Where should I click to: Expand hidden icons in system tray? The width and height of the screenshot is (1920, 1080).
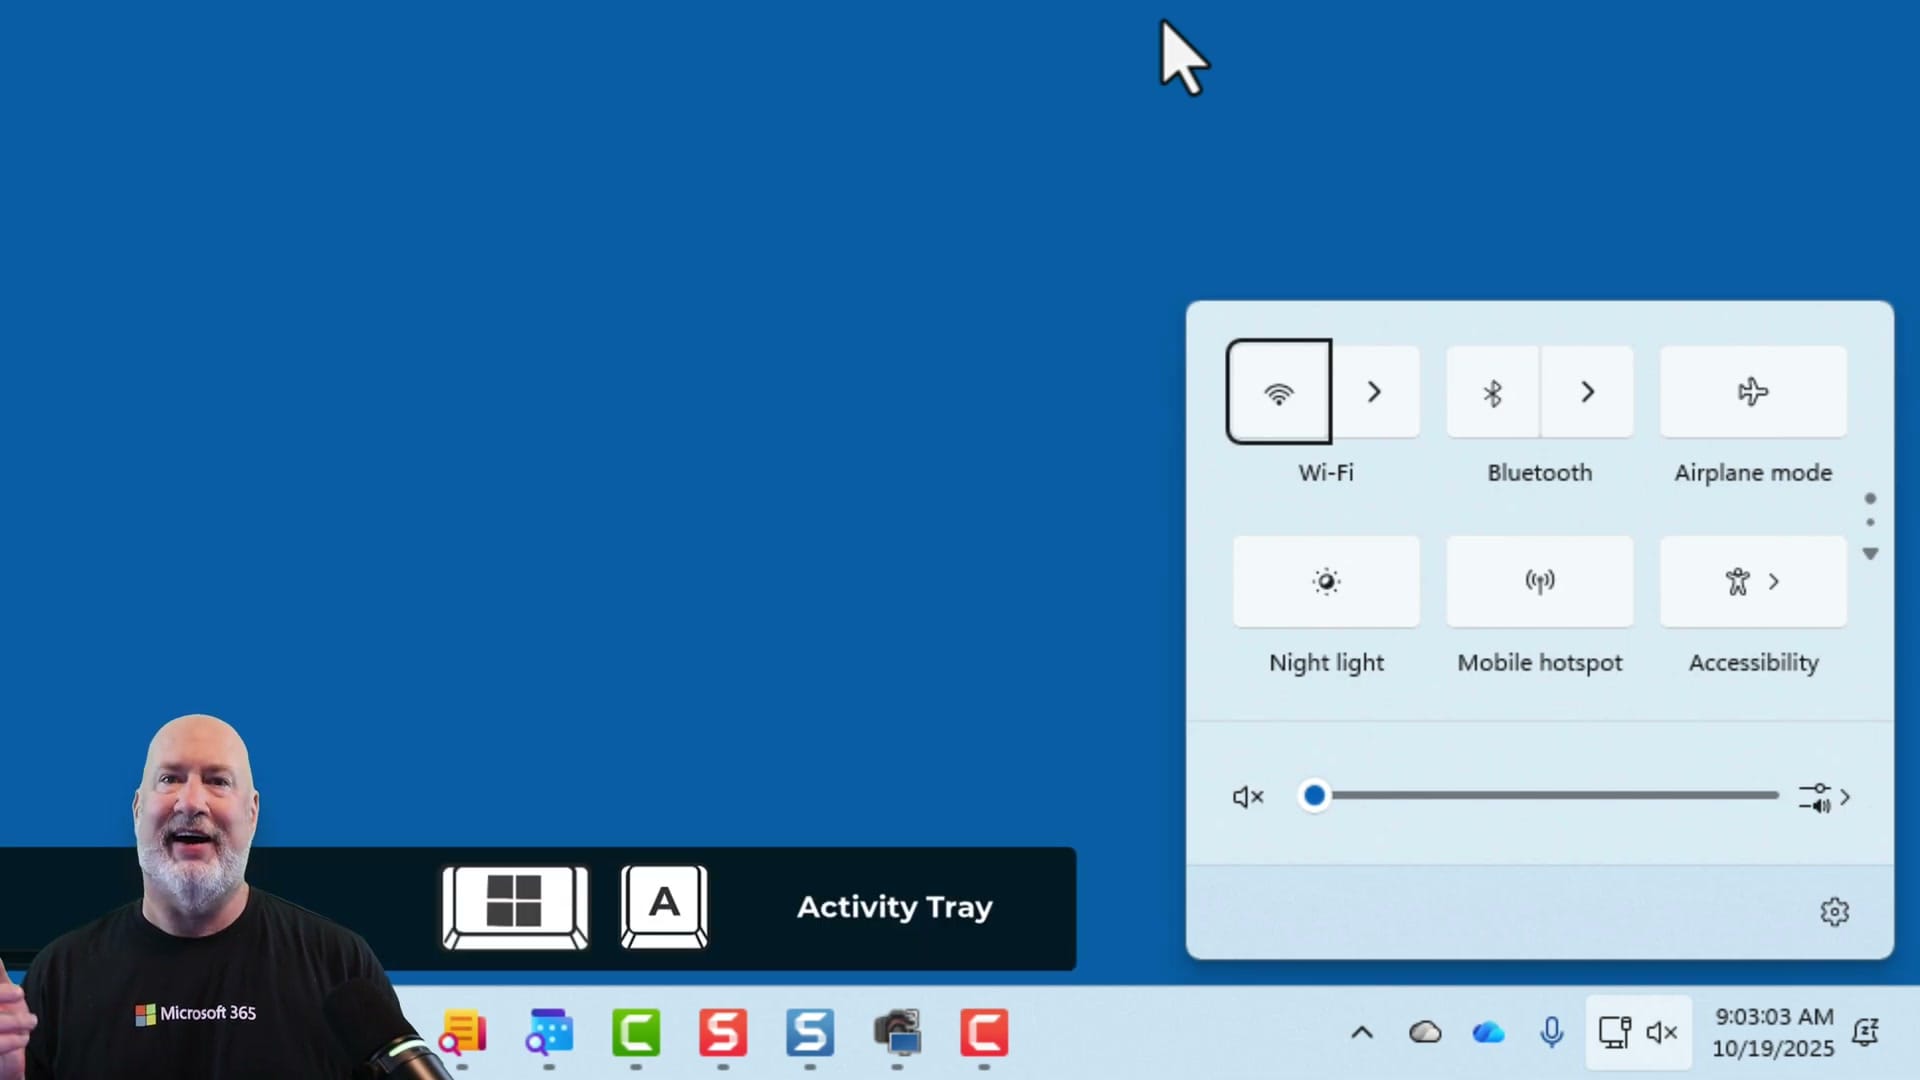pyautogui.click(x=1362, y=1032)
